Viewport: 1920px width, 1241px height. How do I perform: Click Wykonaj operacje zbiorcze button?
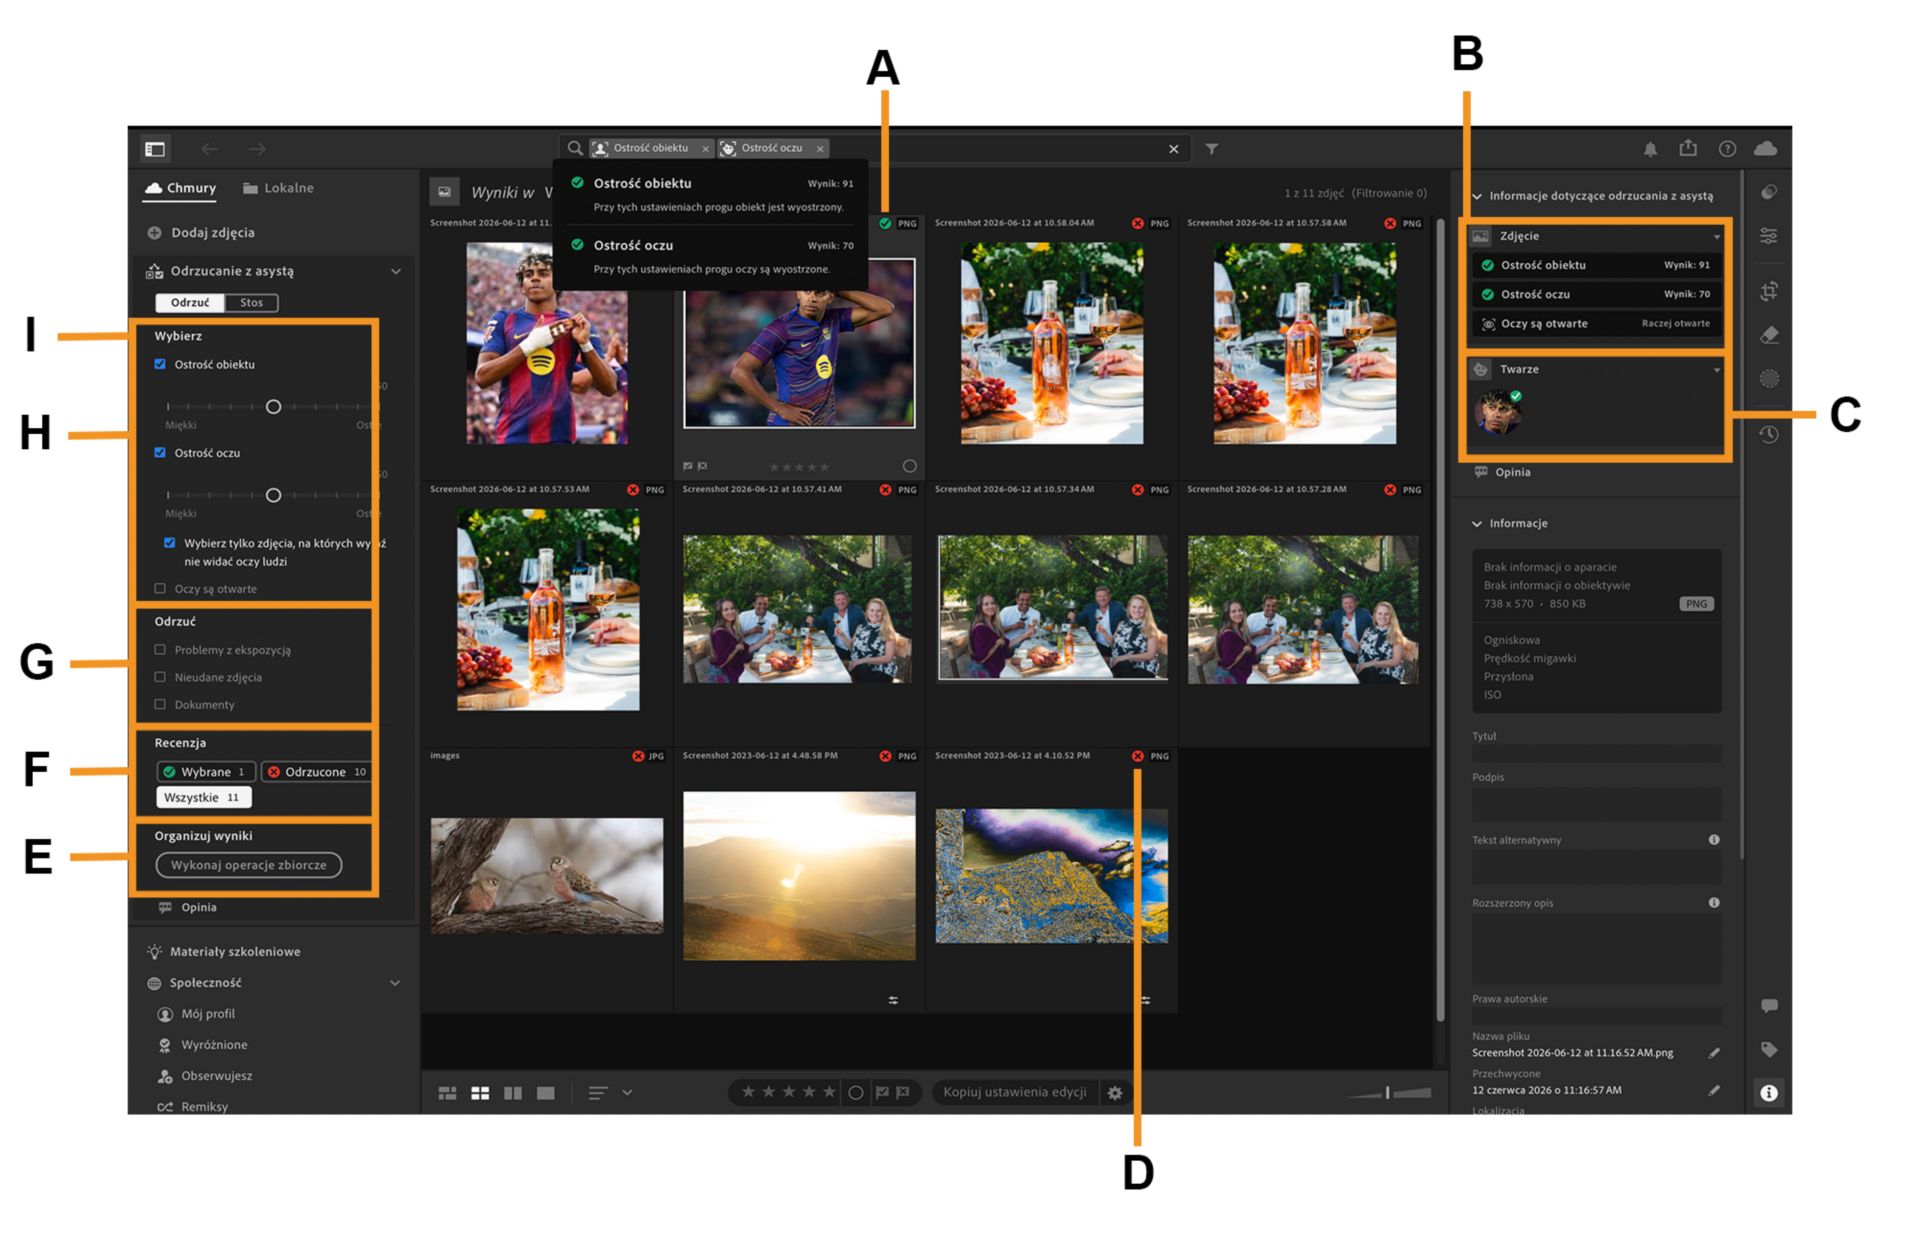[x=249, y=865]
